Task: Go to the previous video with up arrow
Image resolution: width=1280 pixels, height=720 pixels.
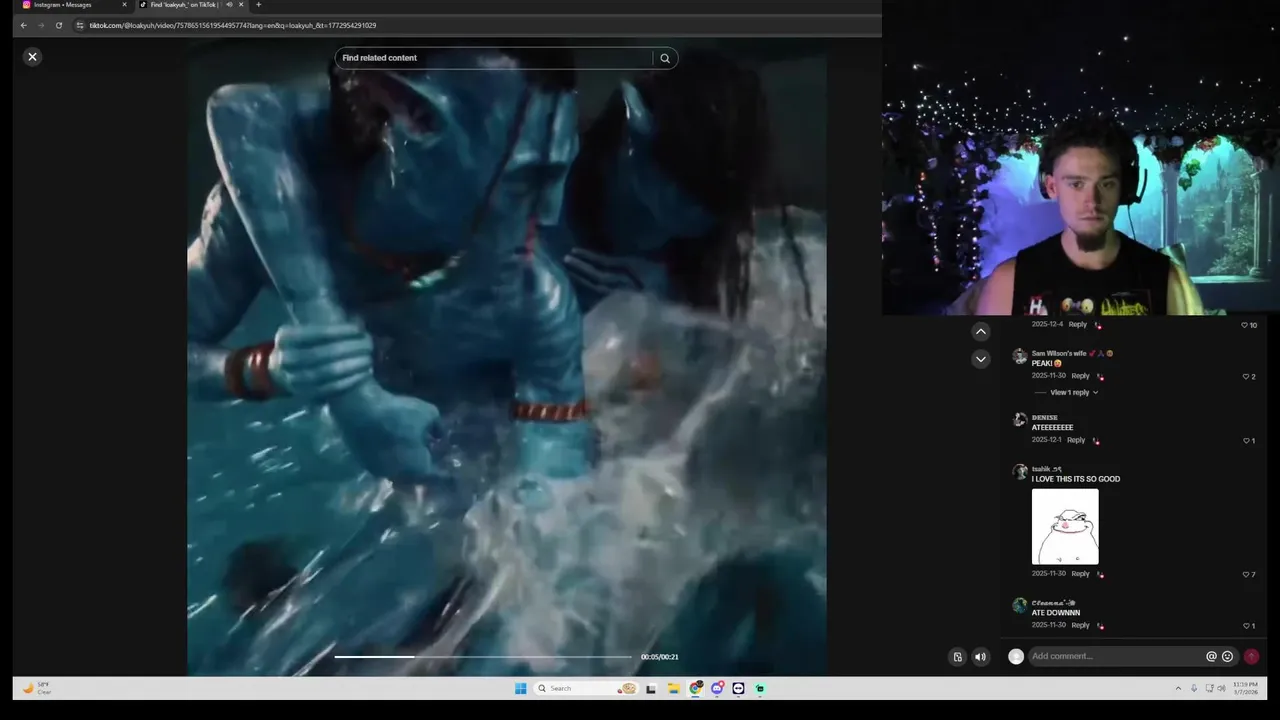Action: pos(981,332)
